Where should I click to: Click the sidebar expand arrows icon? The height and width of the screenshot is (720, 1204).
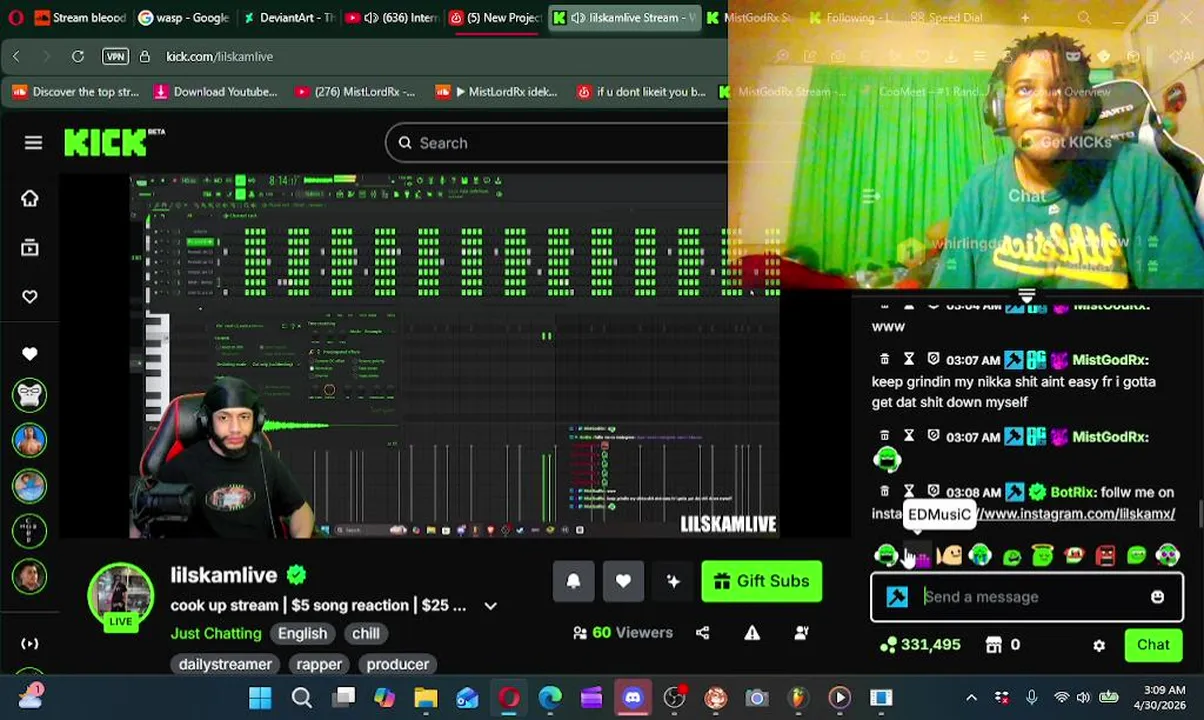(30, 643)
